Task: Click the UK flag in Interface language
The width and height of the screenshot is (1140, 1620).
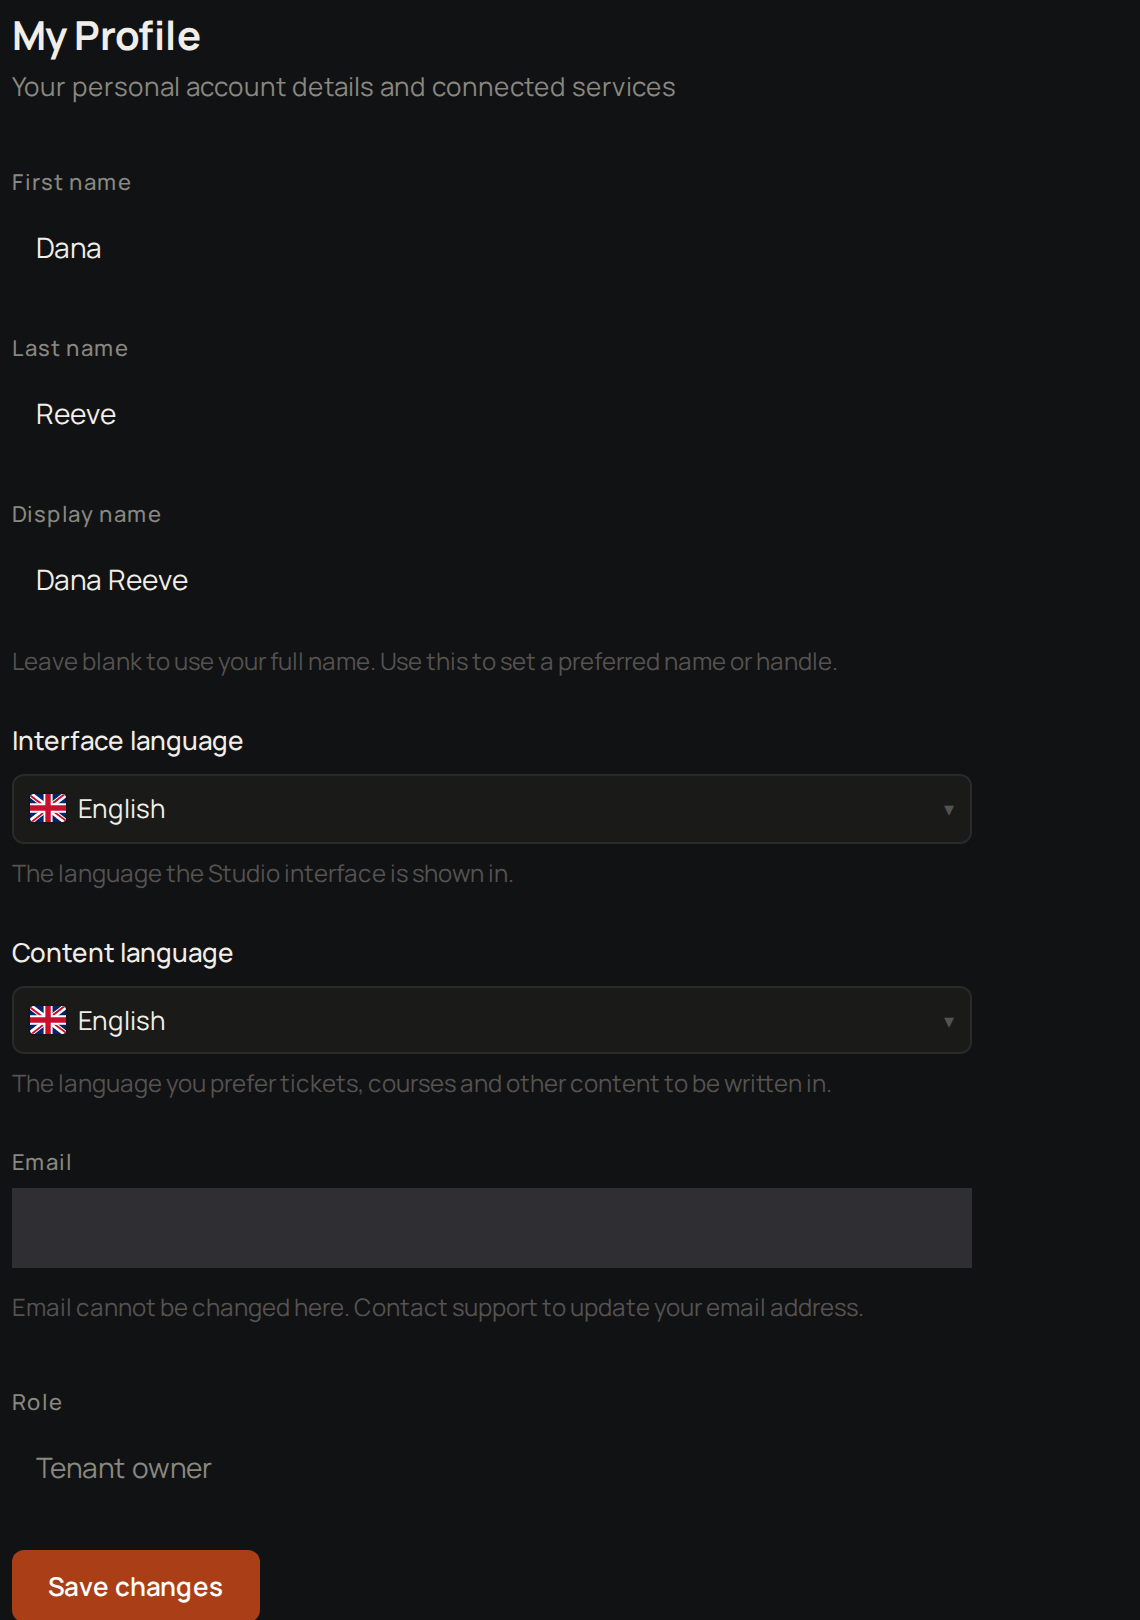Action: coord(48,808)
